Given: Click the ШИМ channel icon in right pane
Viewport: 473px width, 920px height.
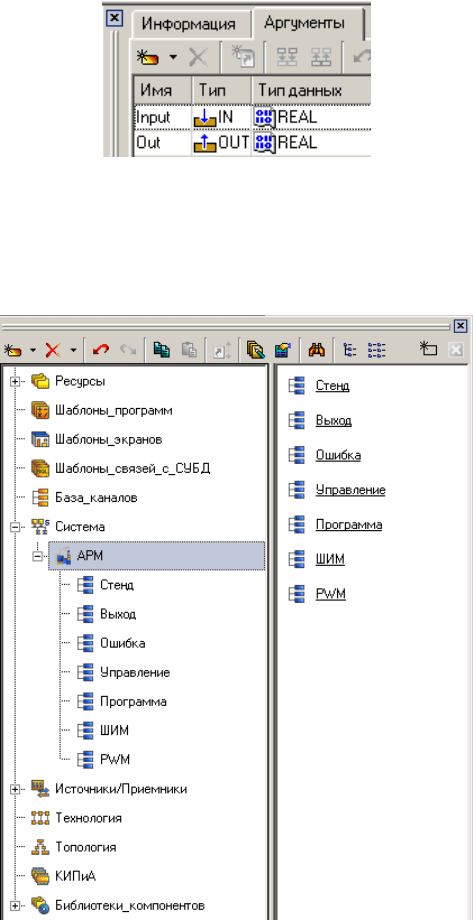Looking at the screenshot, I should 297,559.
